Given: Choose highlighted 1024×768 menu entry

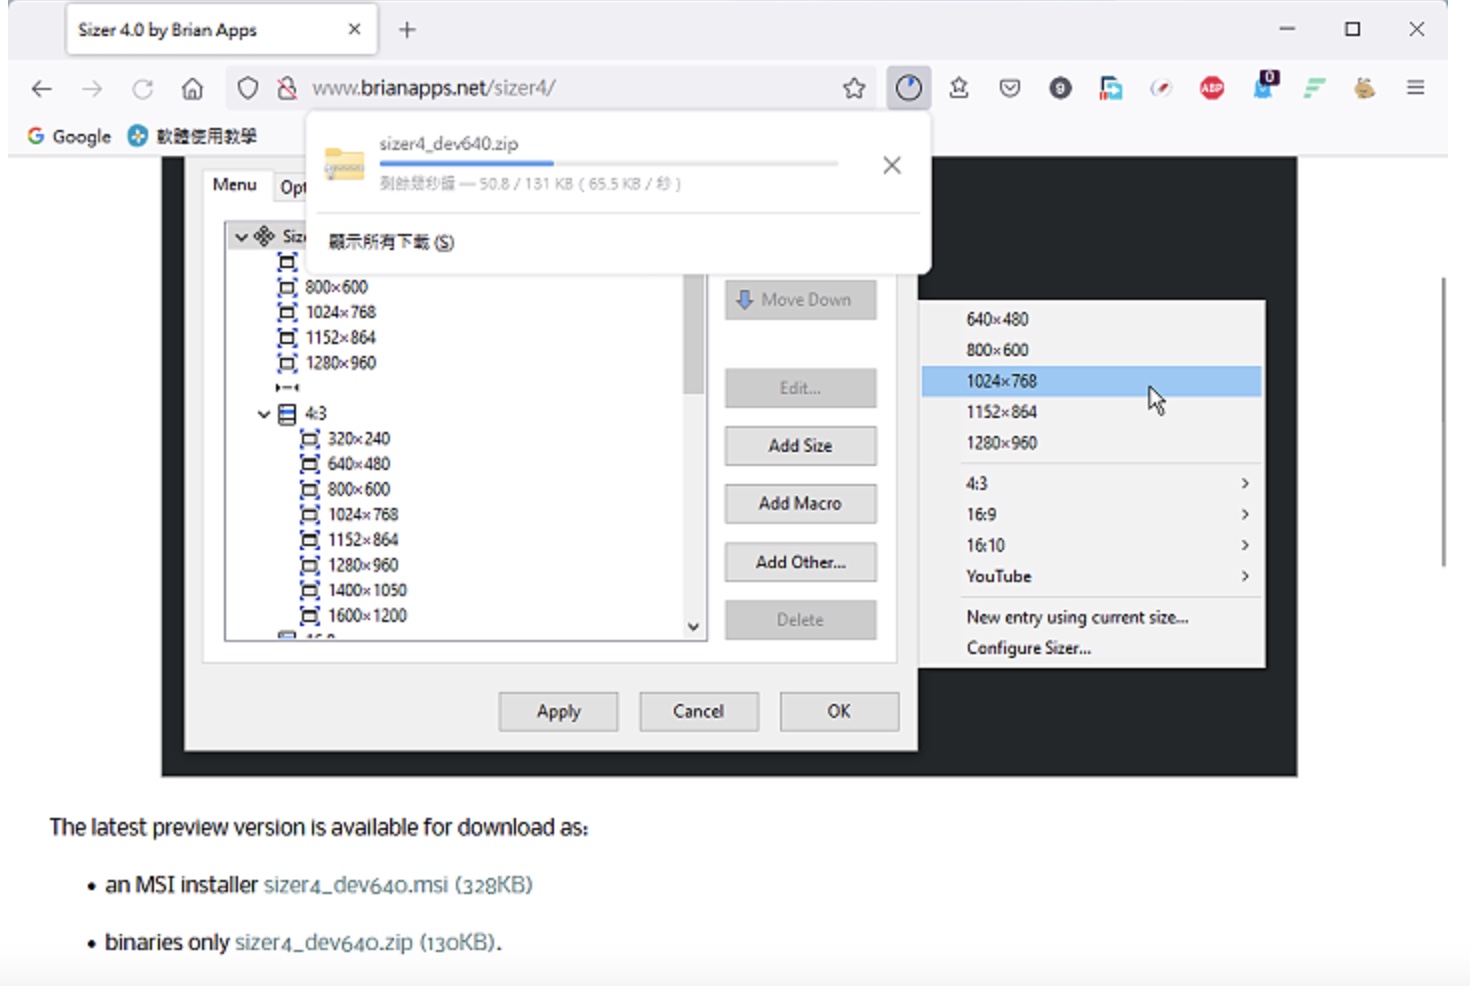Looking at the screenshot, I should (x=1092, y=381).
